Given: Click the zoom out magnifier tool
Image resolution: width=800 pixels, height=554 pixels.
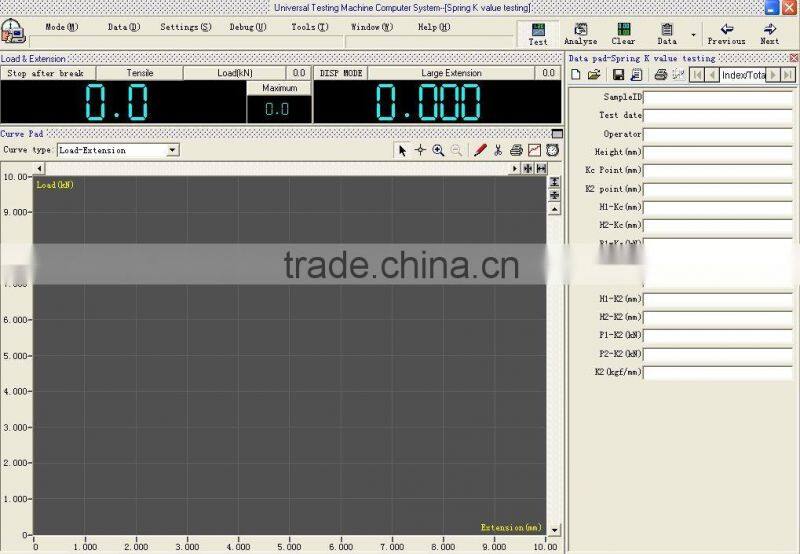Looking at the screenshot, I should (x=457, y=150).
